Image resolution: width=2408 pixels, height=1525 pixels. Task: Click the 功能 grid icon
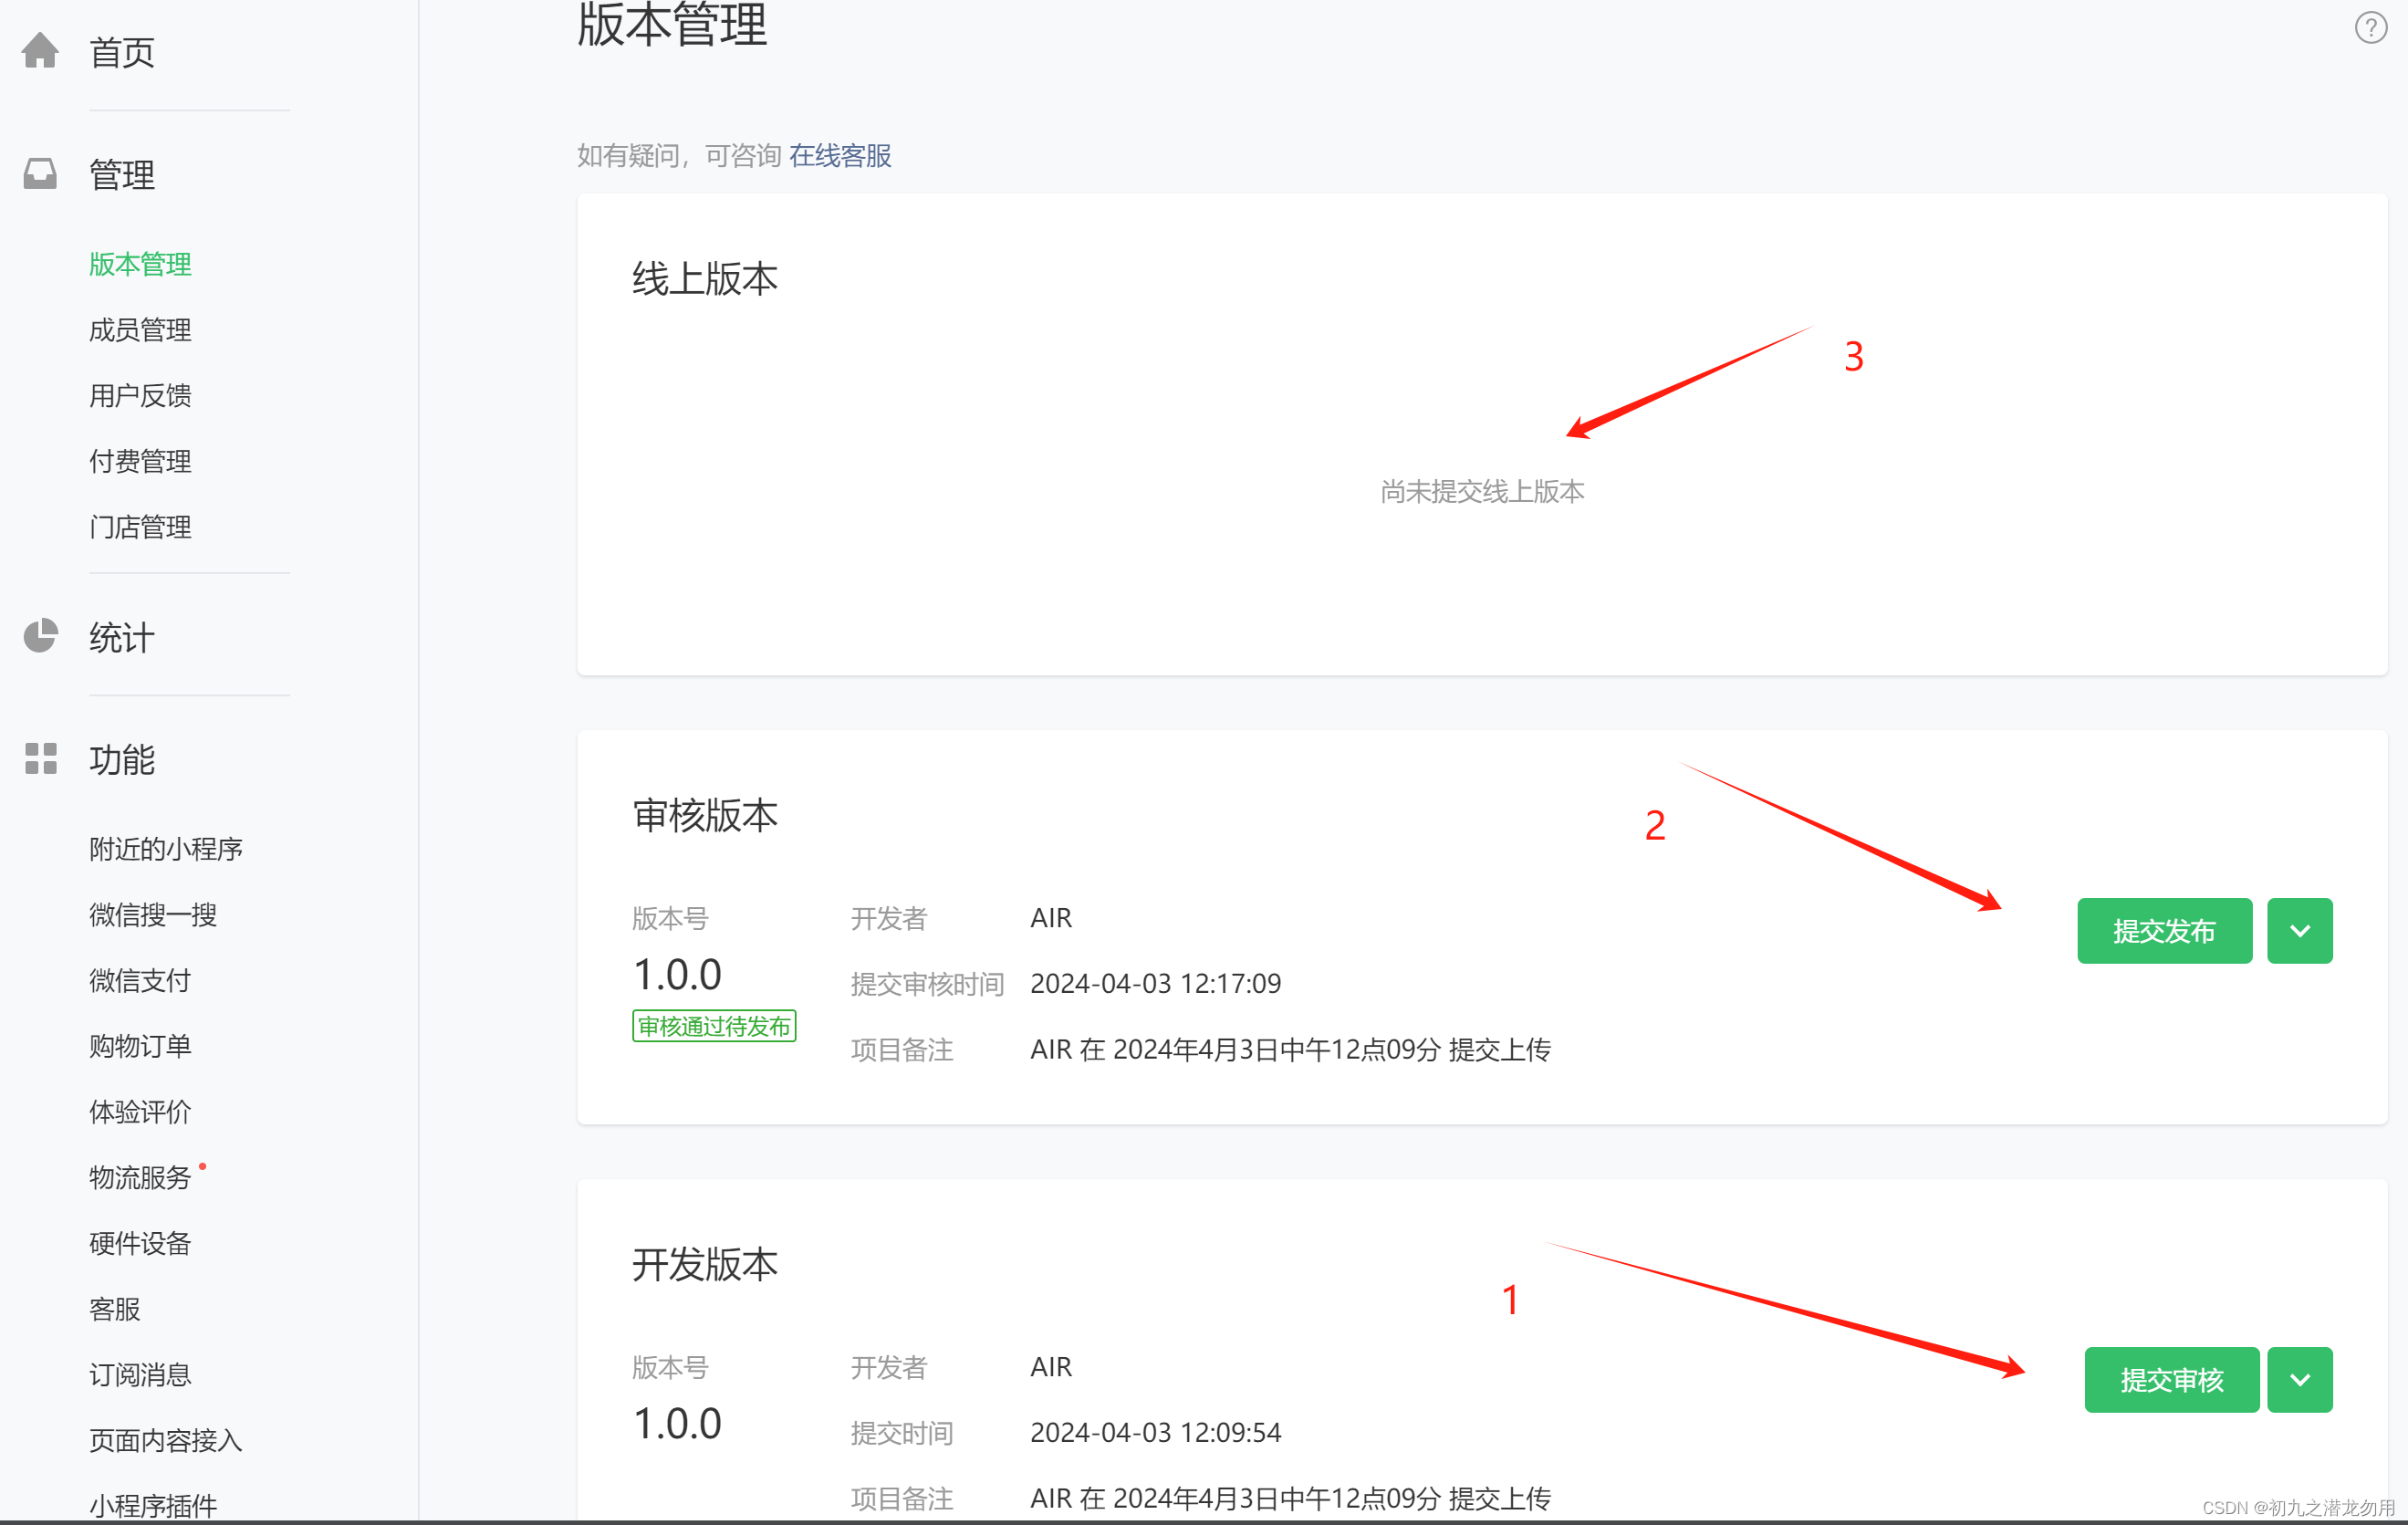[x=40, y=759]
